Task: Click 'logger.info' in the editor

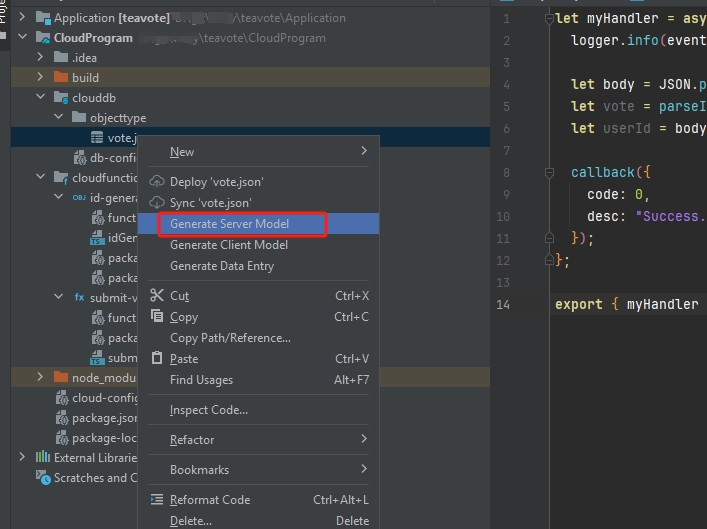Action: (615, 40)
